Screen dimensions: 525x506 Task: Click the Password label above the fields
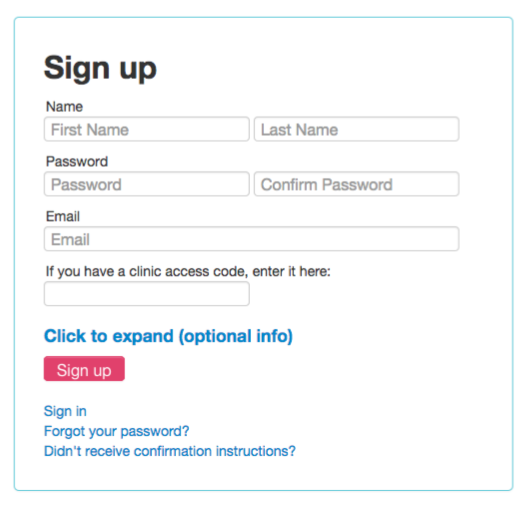77,161
